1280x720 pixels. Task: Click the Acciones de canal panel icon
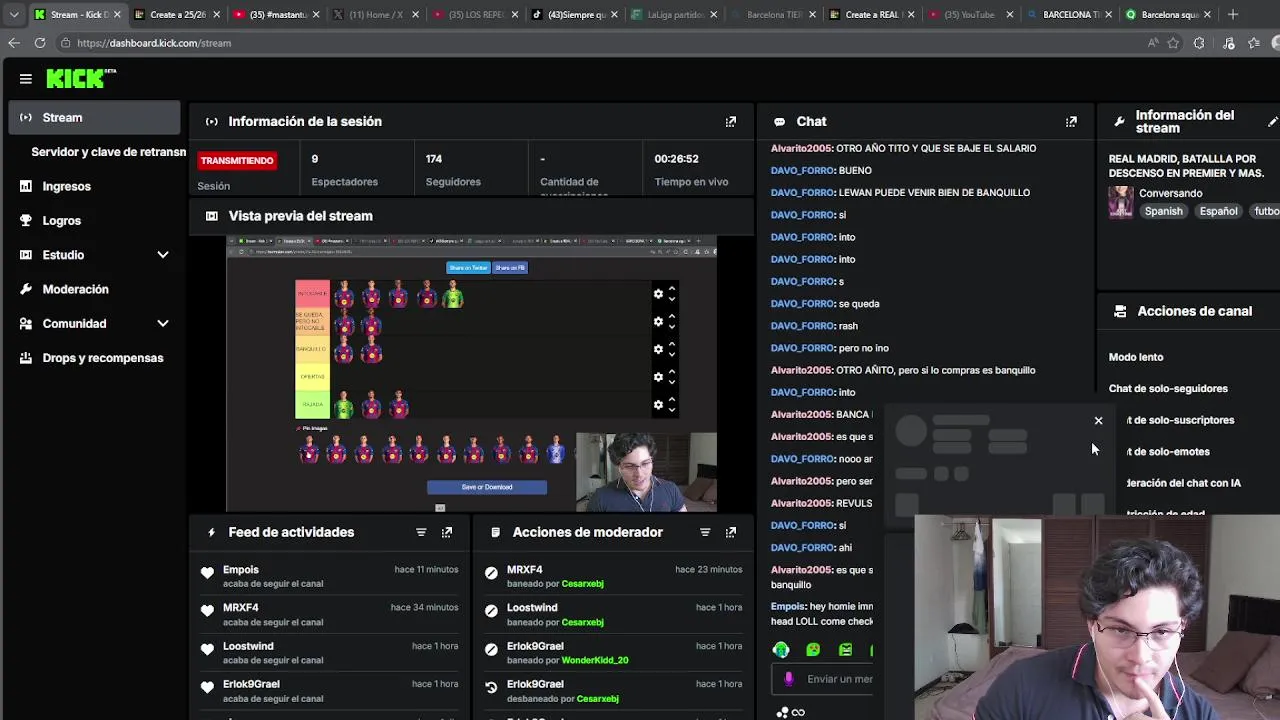1120,311
